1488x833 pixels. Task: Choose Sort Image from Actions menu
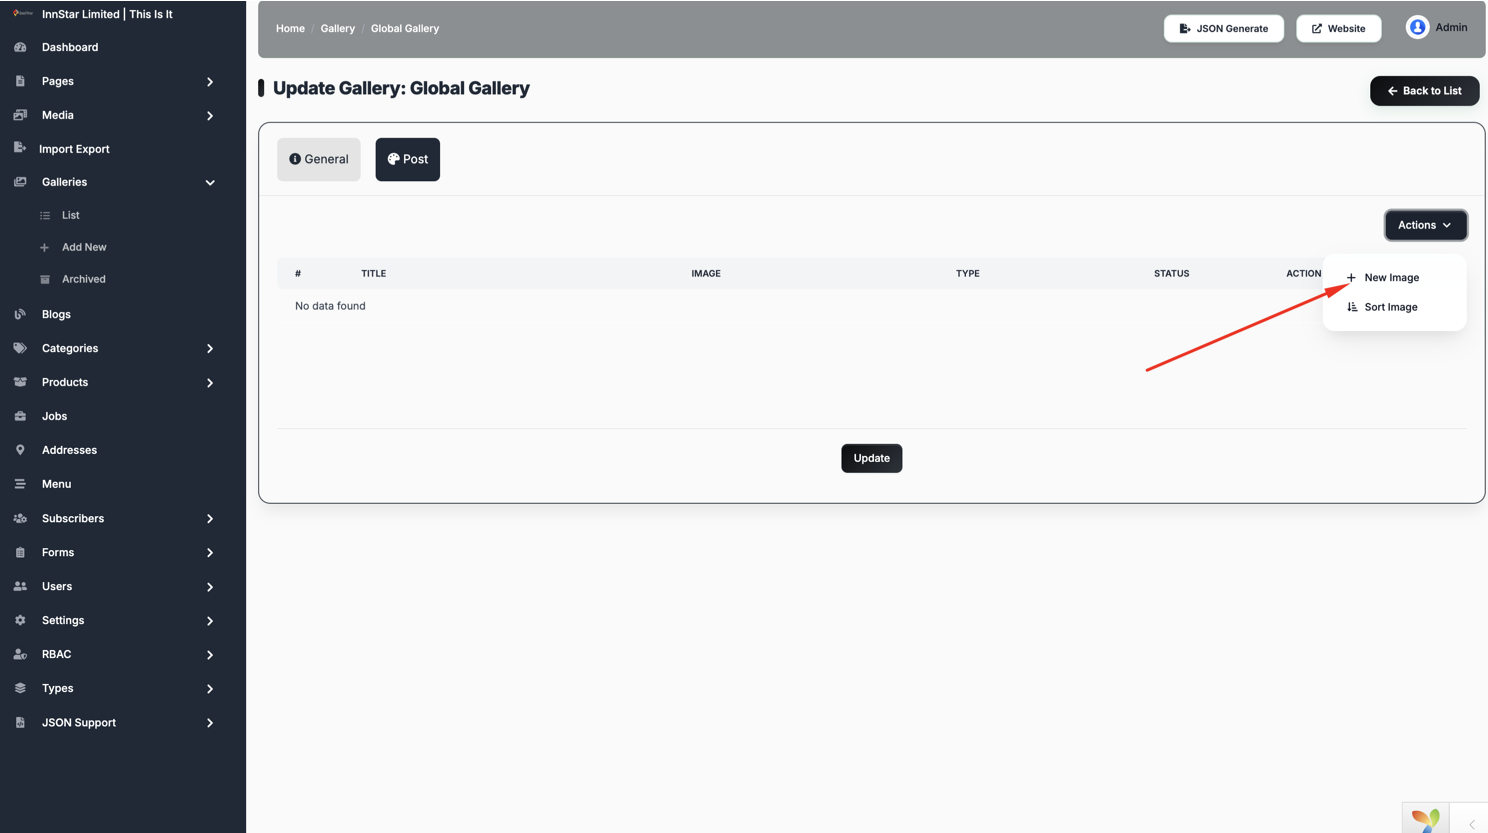click(1393, 307)
